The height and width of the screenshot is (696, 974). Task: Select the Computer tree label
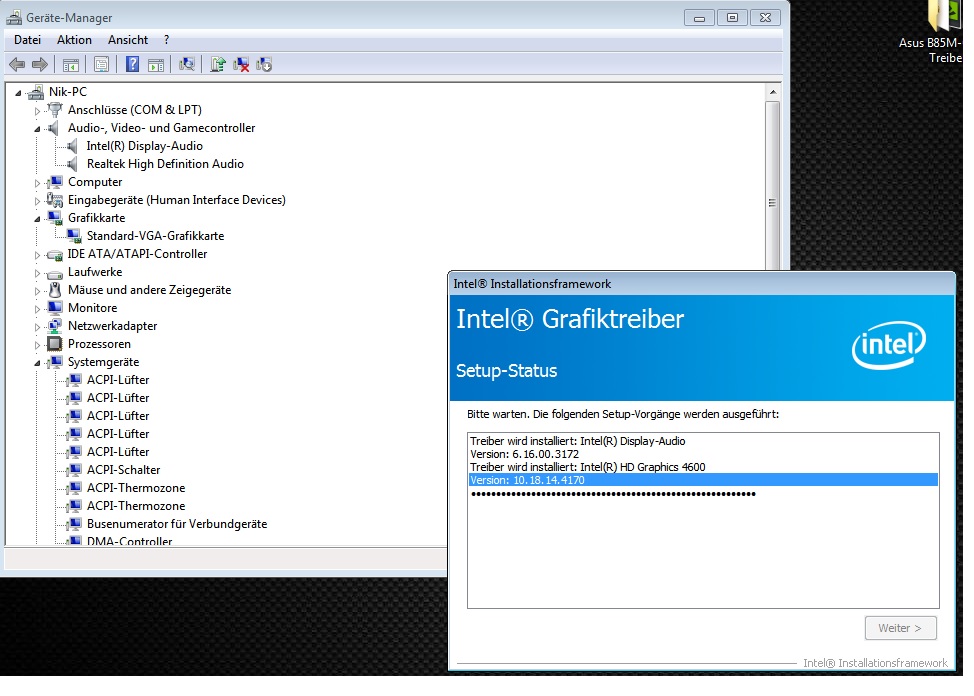[95, 182]
